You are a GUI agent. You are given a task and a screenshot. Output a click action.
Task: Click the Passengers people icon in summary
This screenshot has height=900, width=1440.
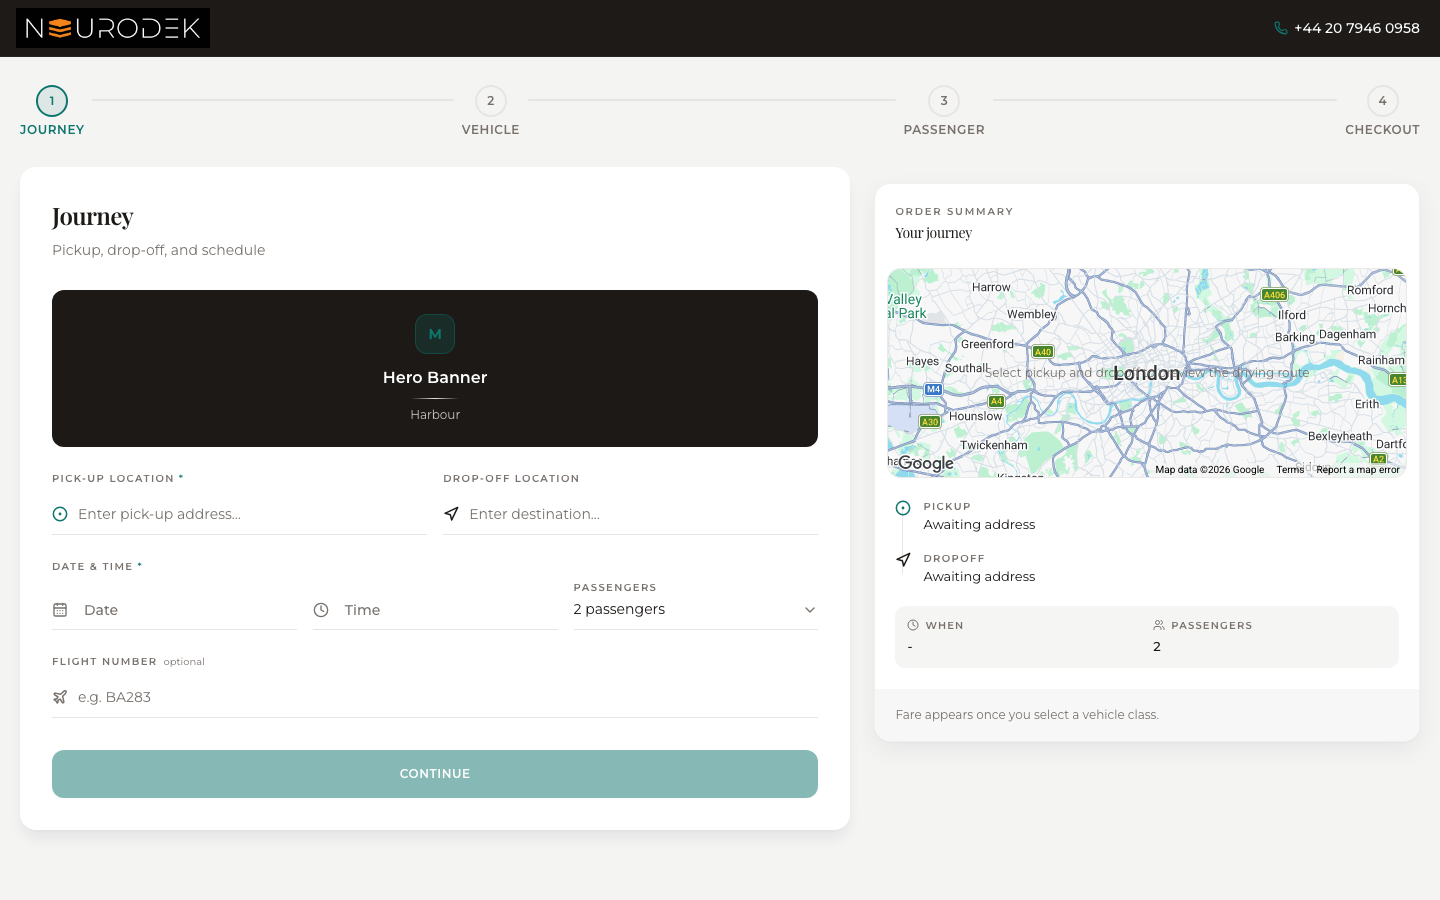tap(1159, 625)
